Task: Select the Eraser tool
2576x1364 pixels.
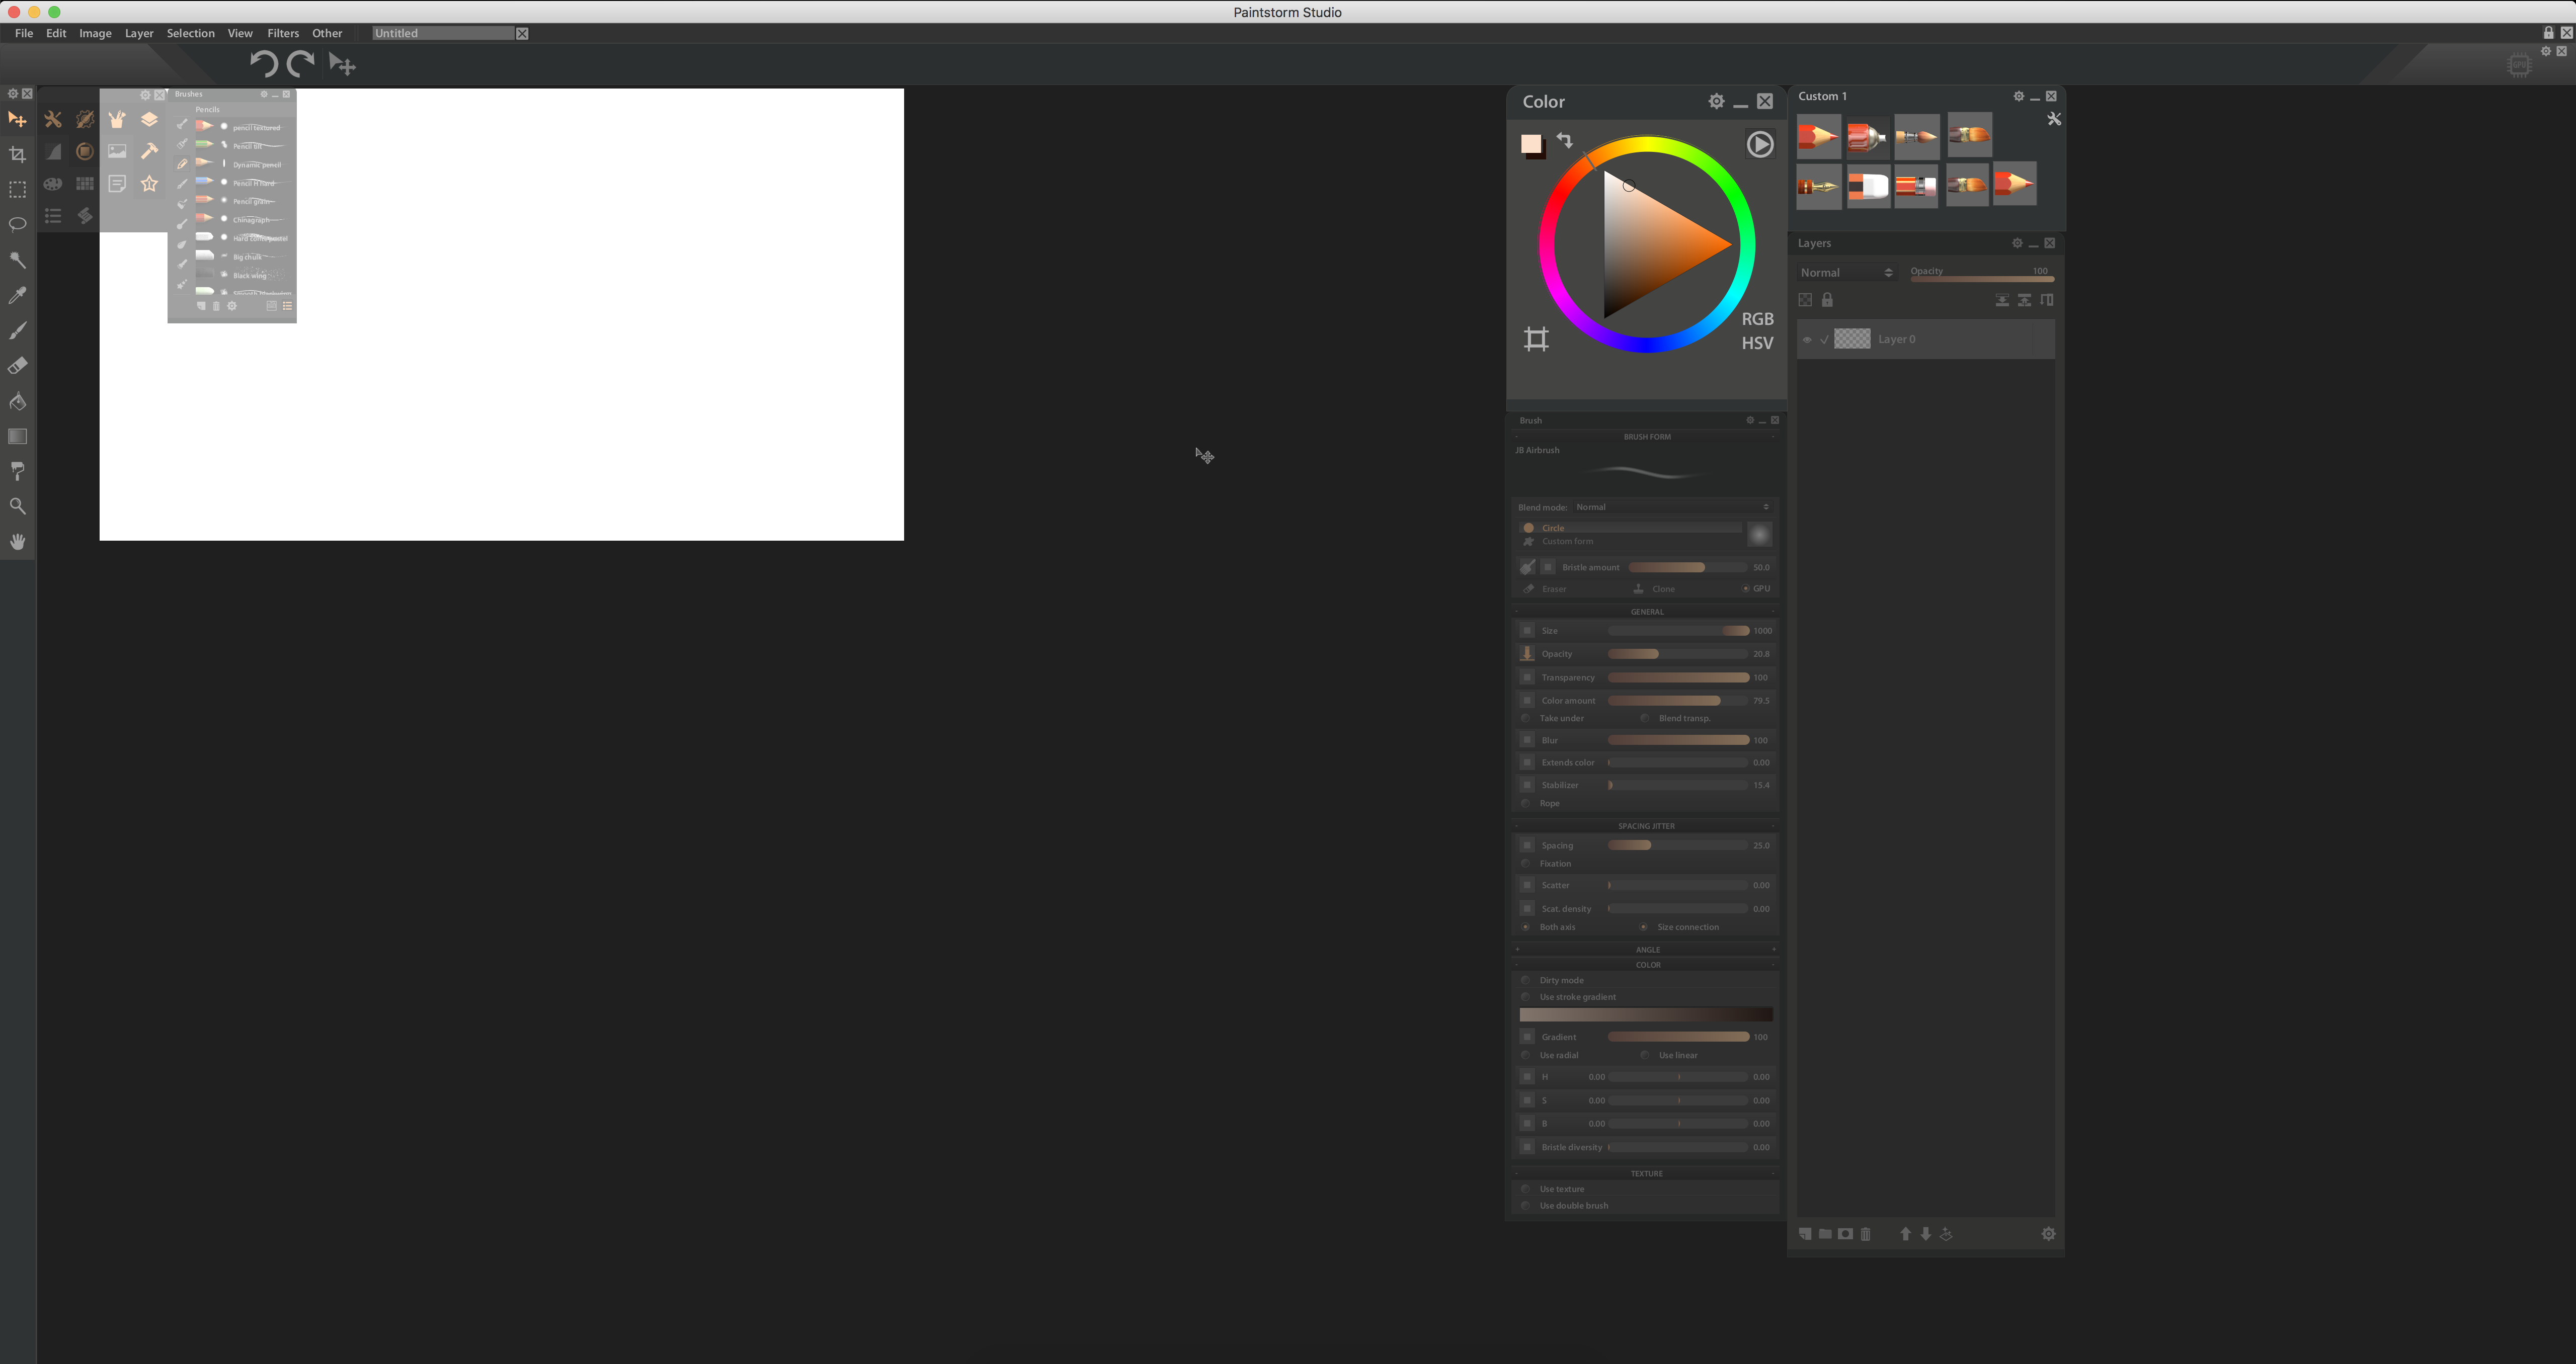Action: click(x=17, y=366)
